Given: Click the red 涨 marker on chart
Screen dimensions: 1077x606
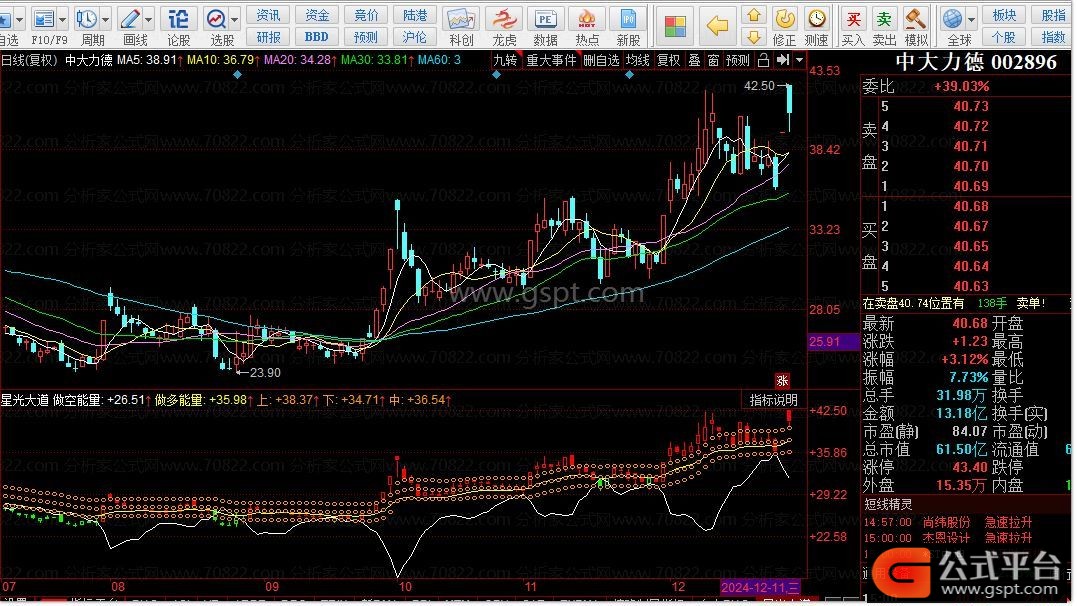Looking at the screenshot, I should pos(782,380).
